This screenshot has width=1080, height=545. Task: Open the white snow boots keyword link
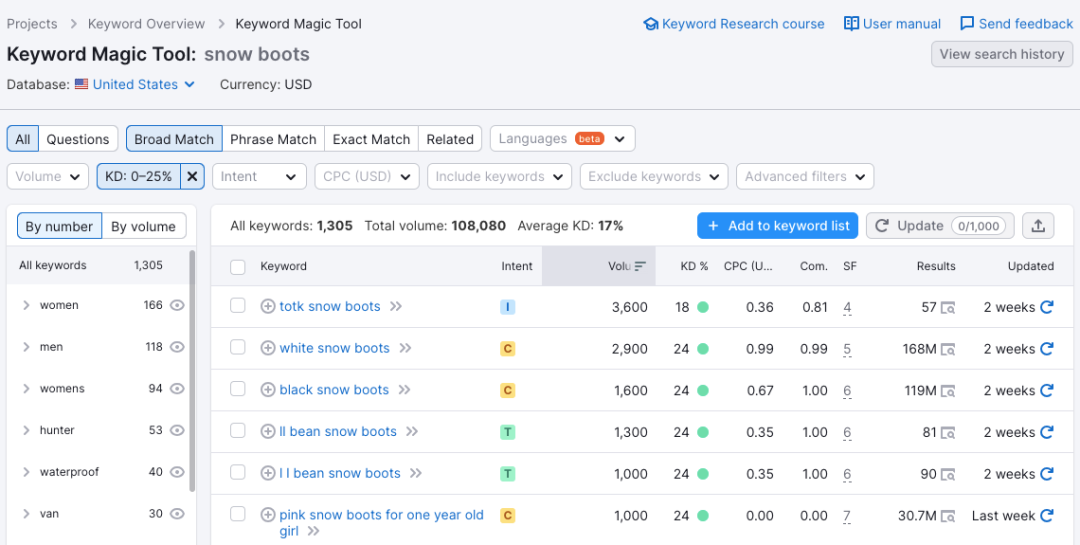click(x=335, y=349)
